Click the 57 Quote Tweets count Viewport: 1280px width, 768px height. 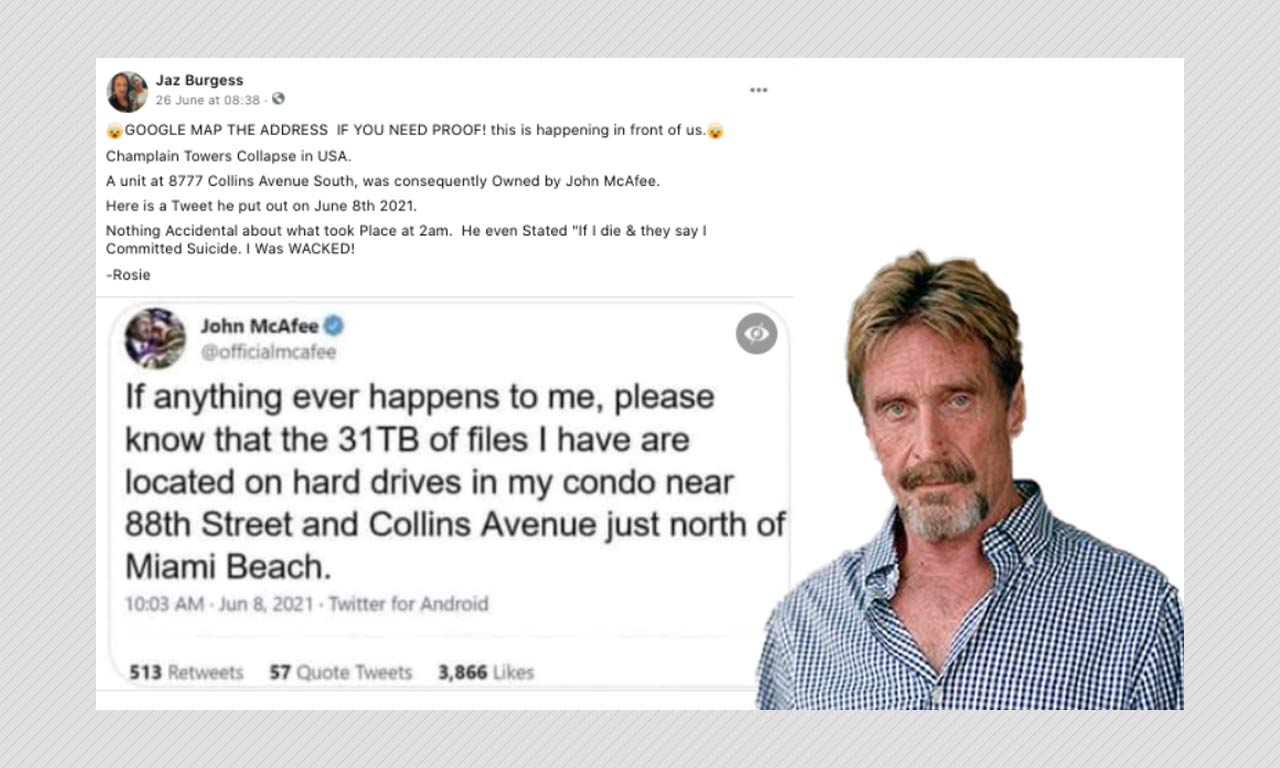click(x=341, y=672)
